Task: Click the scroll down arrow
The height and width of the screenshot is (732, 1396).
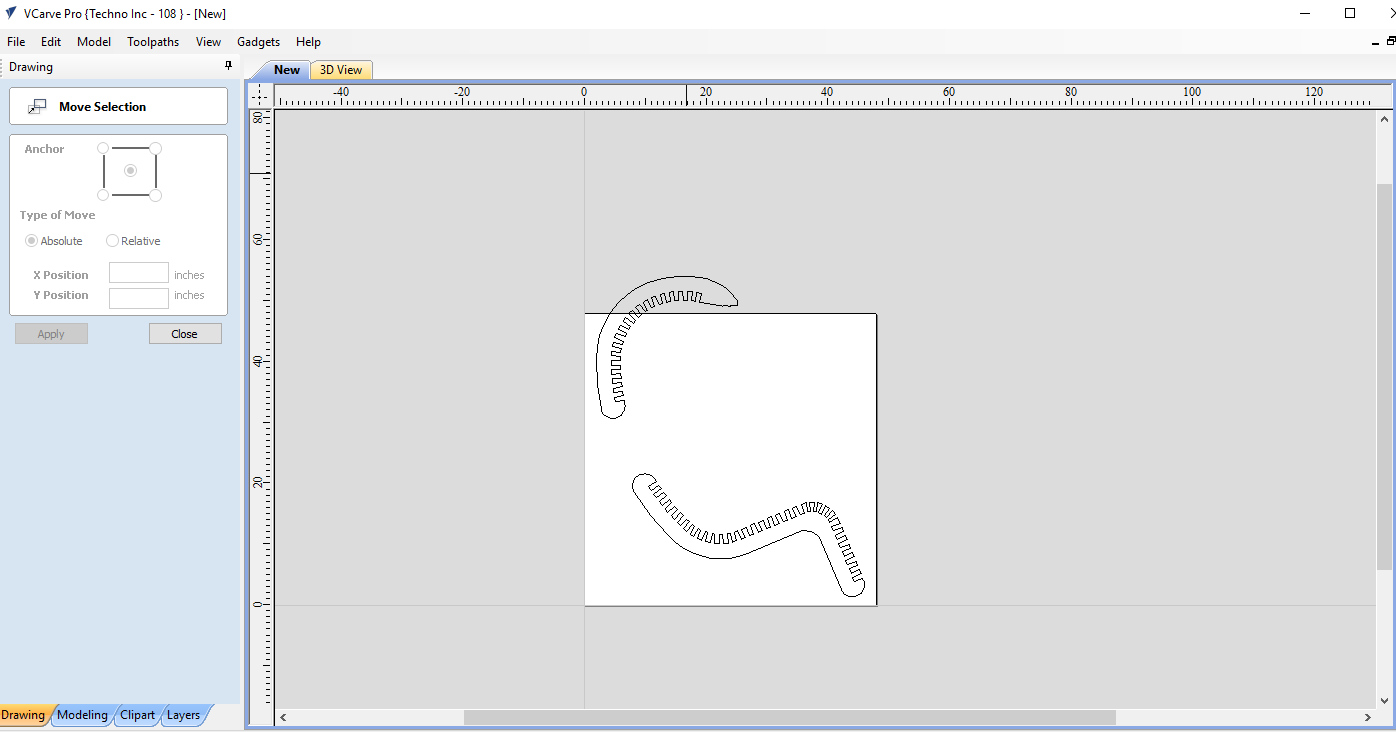Action: [1384, 701]
